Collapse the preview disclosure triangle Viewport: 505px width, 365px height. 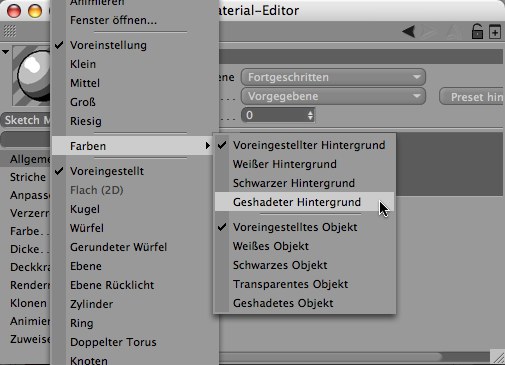[5, 52]
